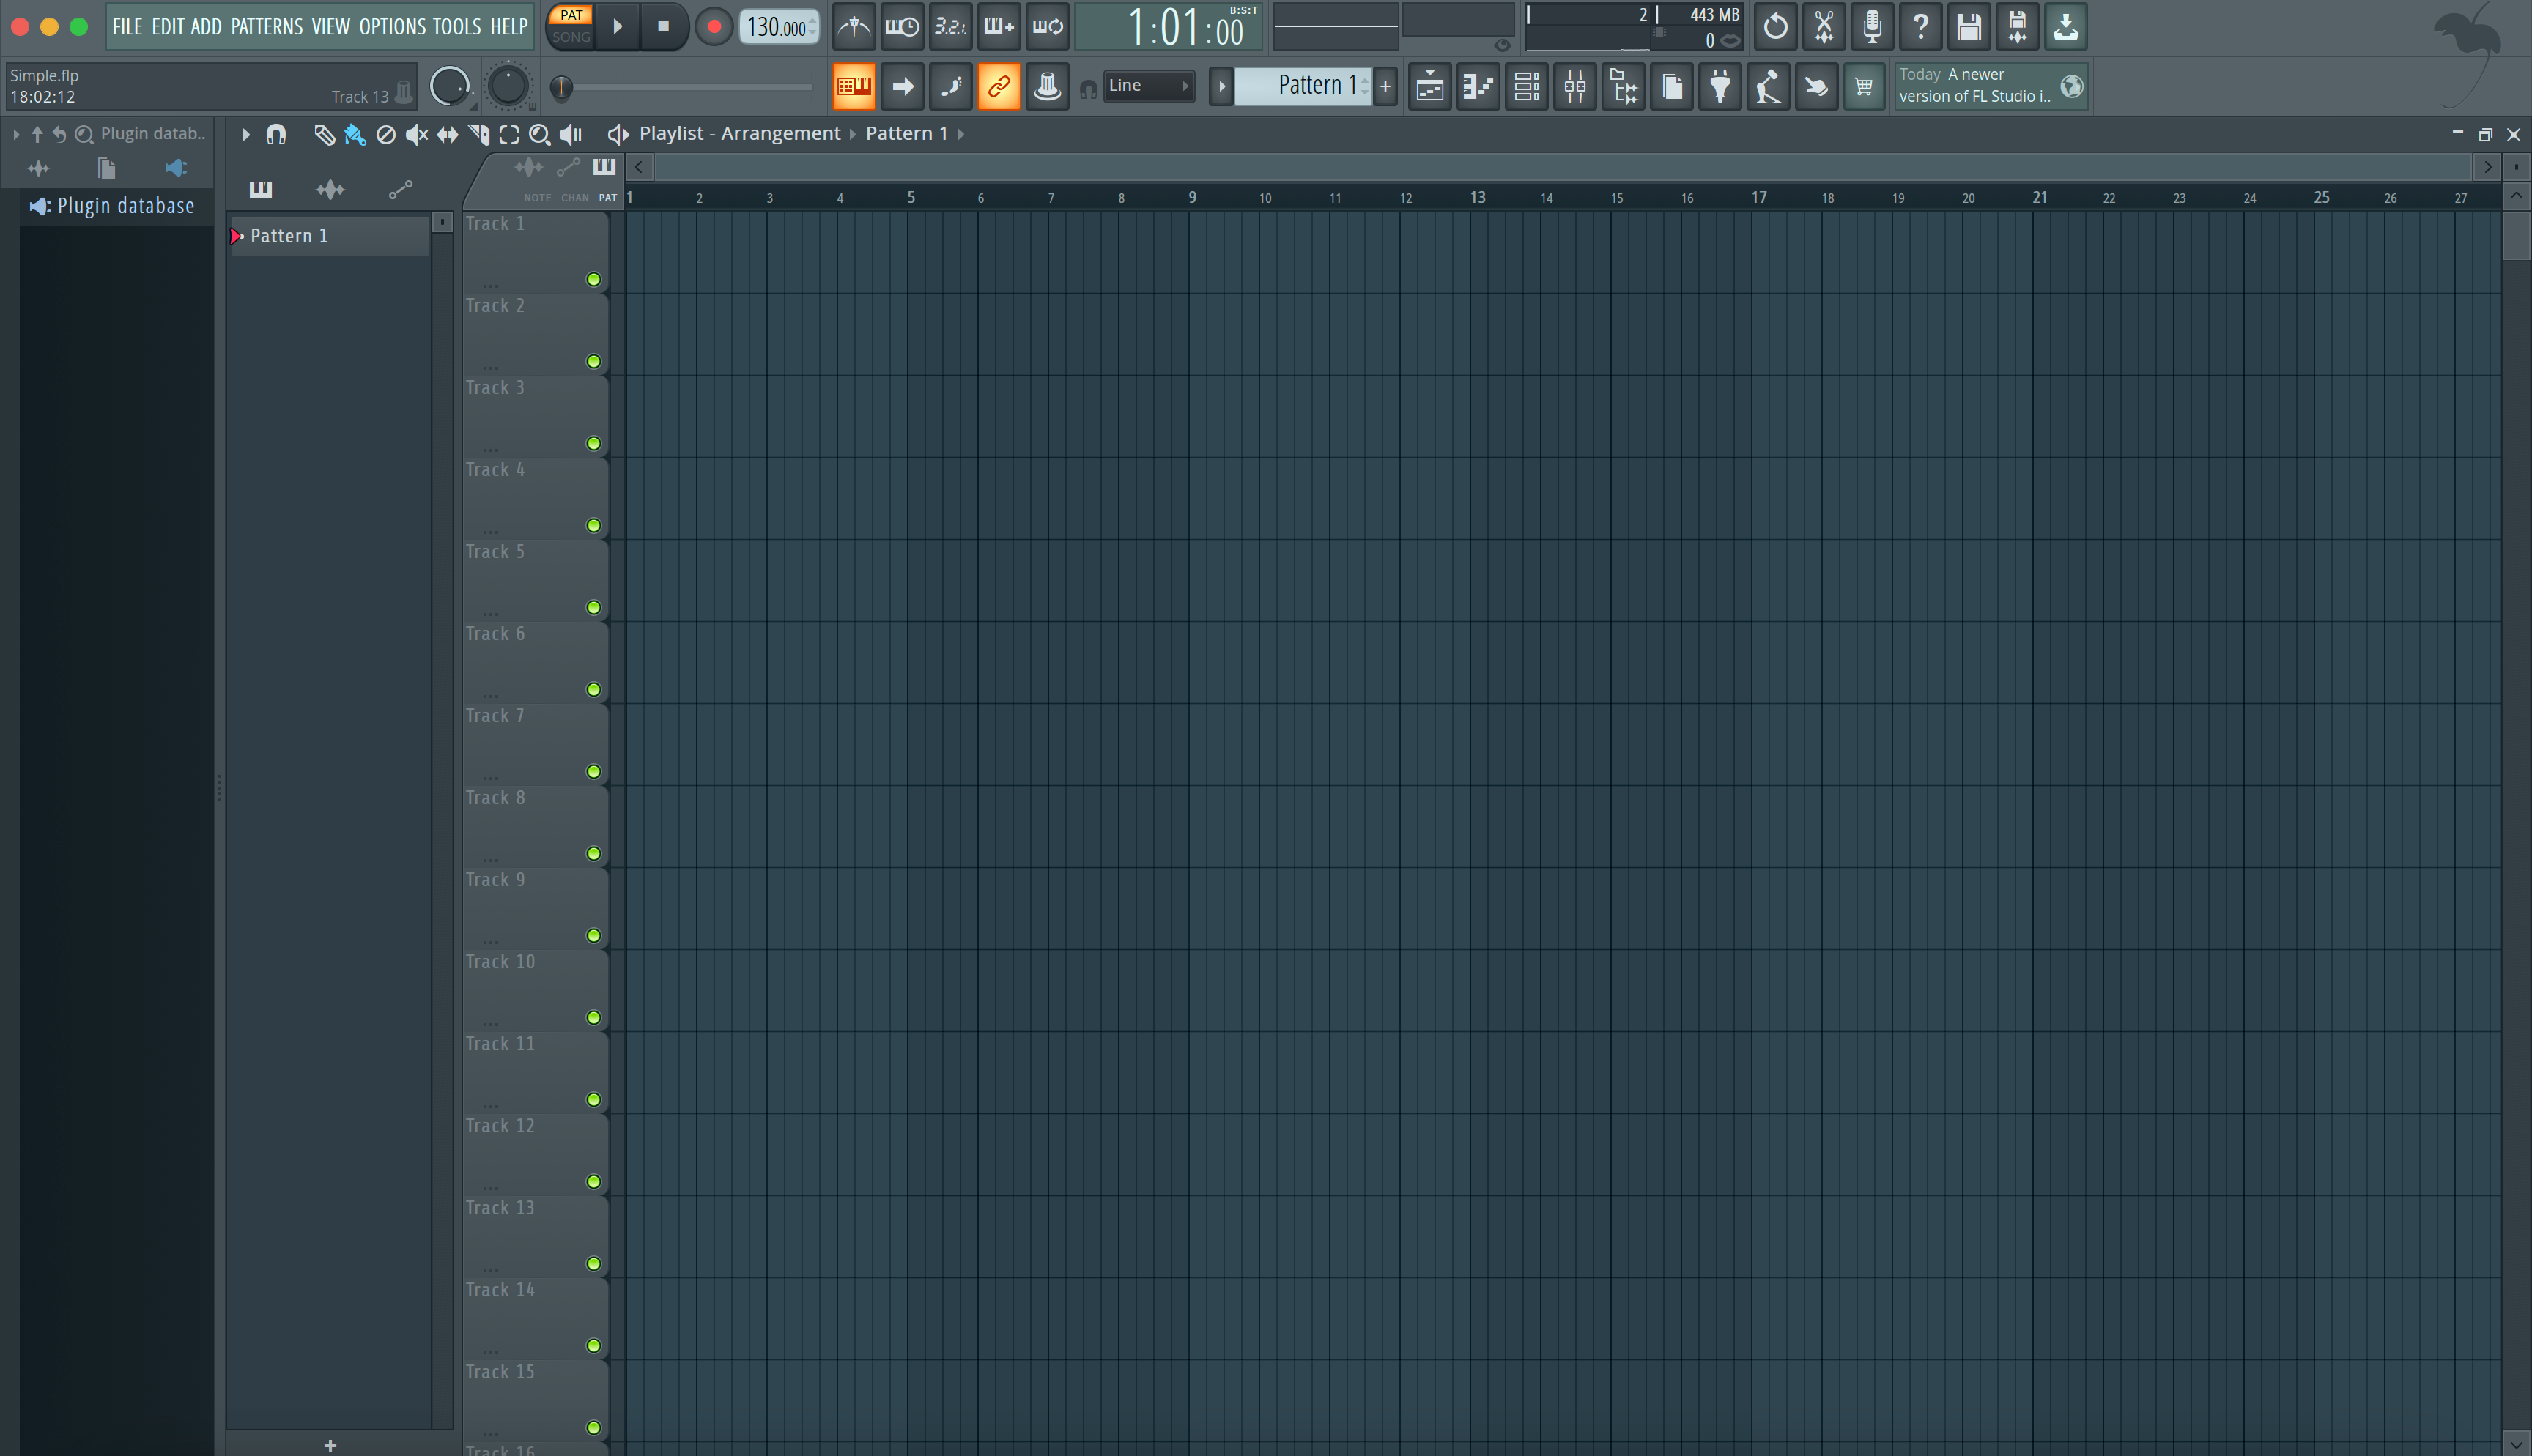Open the FILE menu
2532x1456 pixels.
point(127,27)
